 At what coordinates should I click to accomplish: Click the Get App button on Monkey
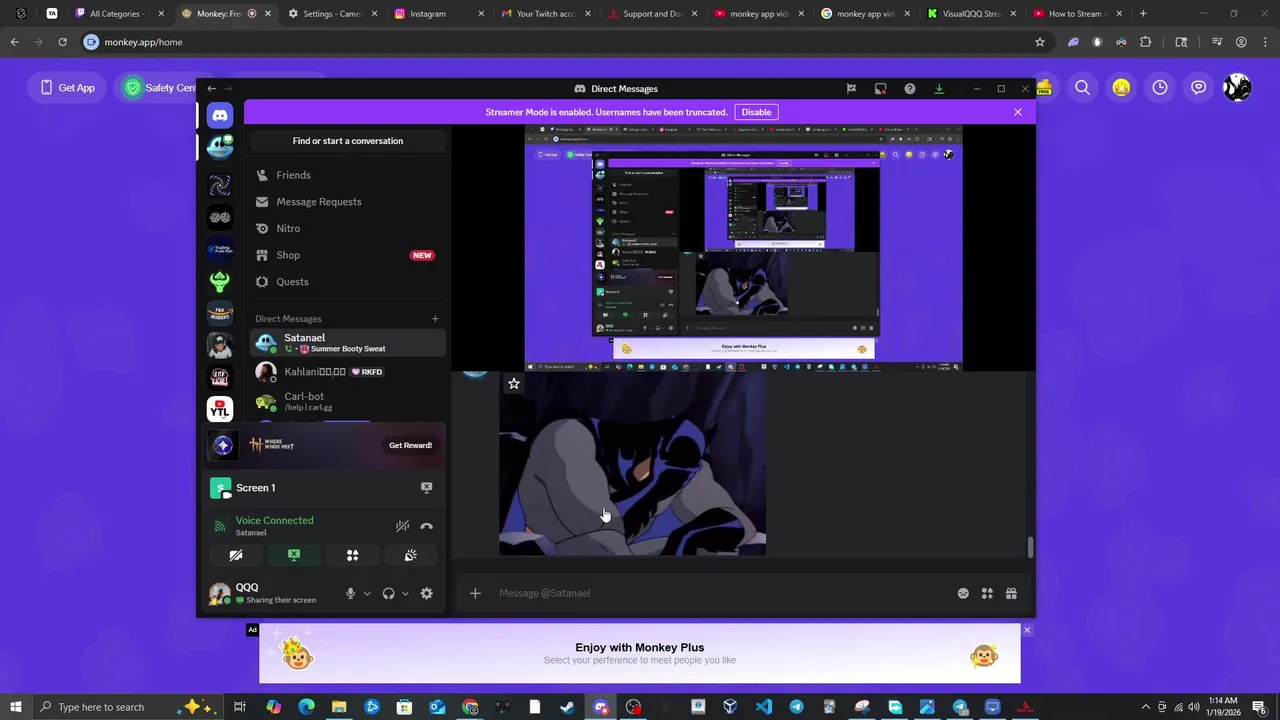pos(68,88)
